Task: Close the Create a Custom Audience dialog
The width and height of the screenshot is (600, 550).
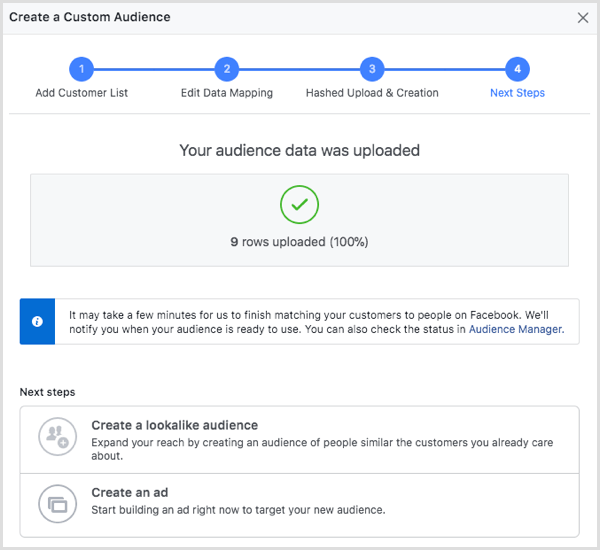Action: (x=583, y=17)
